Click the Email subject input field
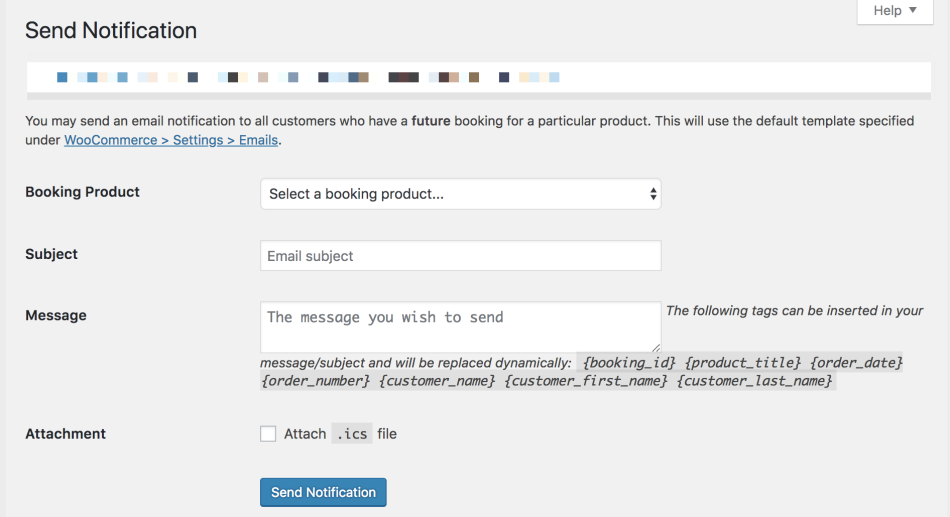Screen dimensions: 950x517 (x=460, y=256)
